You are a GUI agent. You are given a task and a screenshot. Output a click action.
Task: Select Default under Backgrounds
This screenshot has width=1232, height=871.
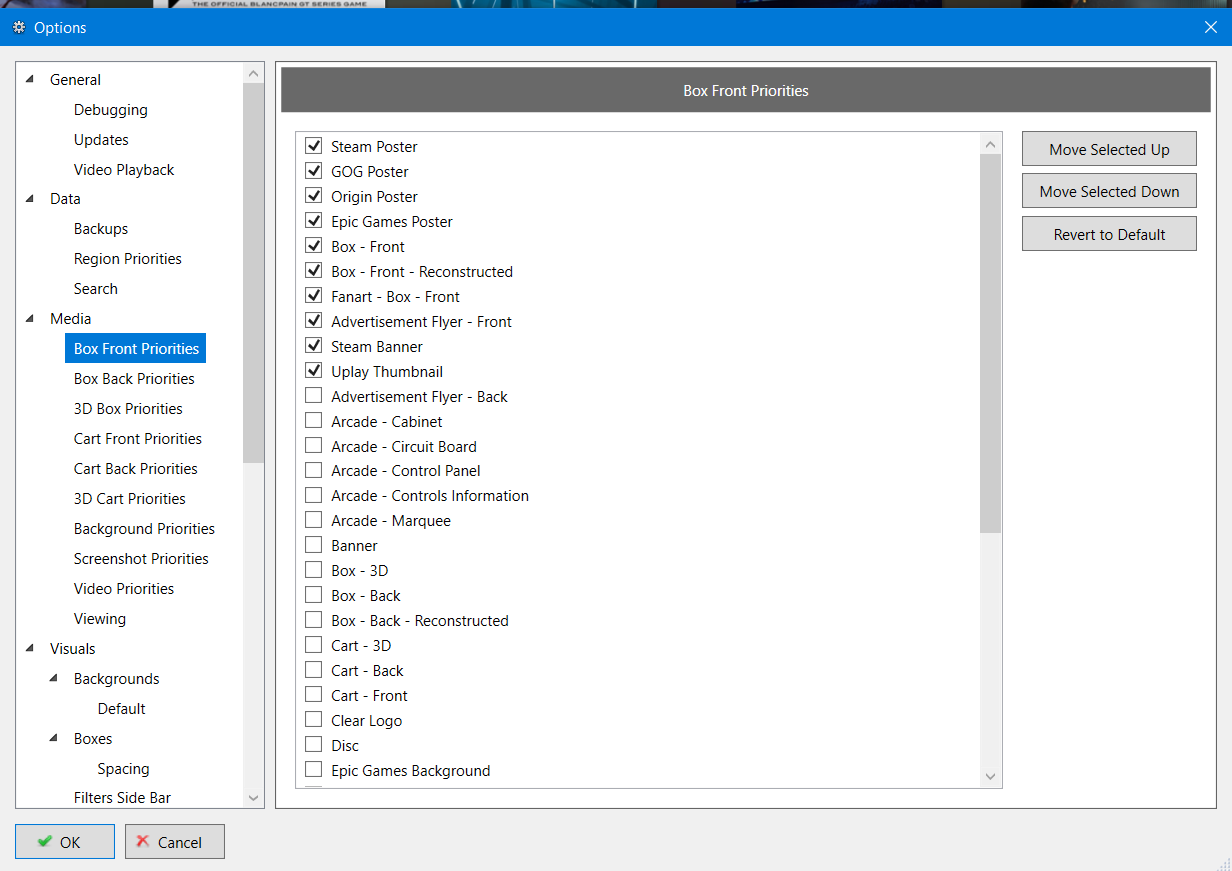point(122,709)
